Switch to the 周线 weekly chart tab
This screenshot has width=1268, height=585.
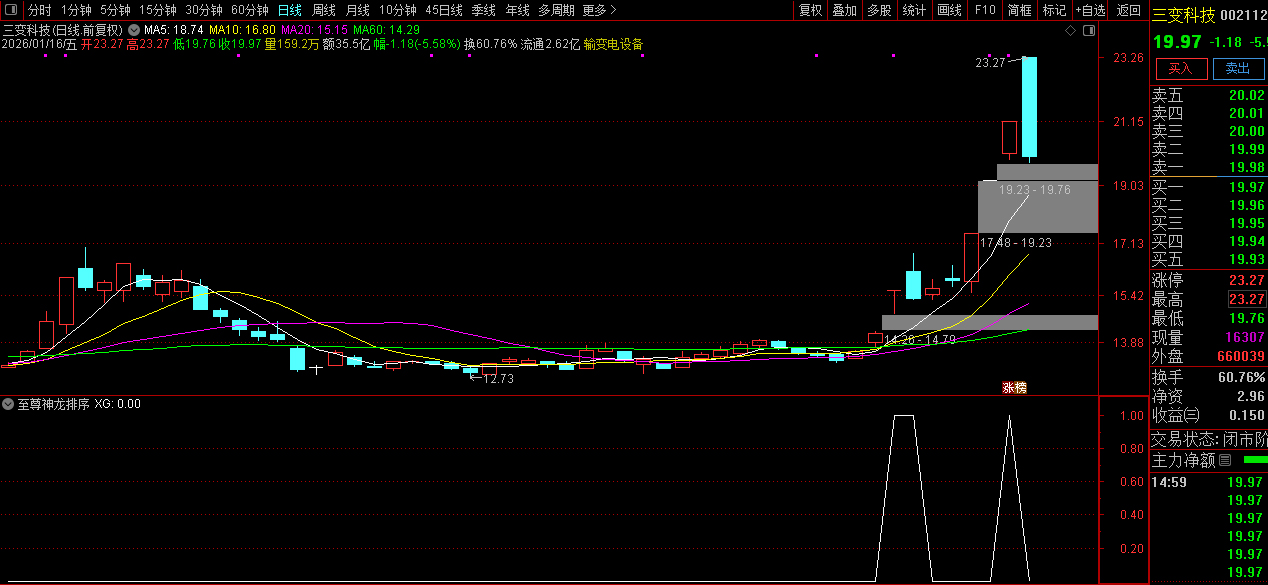323,10
